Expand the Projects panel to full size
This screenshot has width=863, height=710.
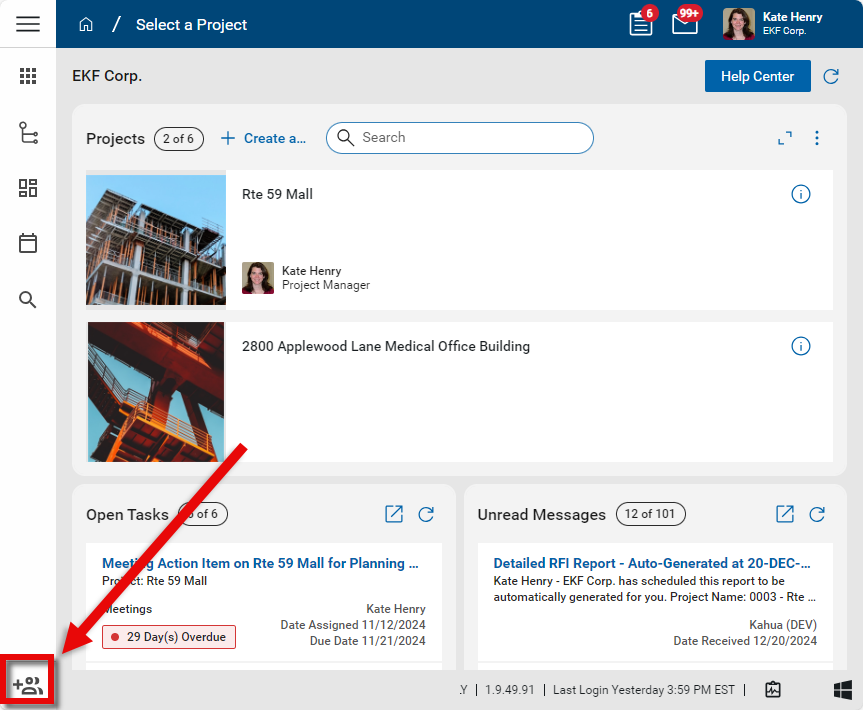785,138
